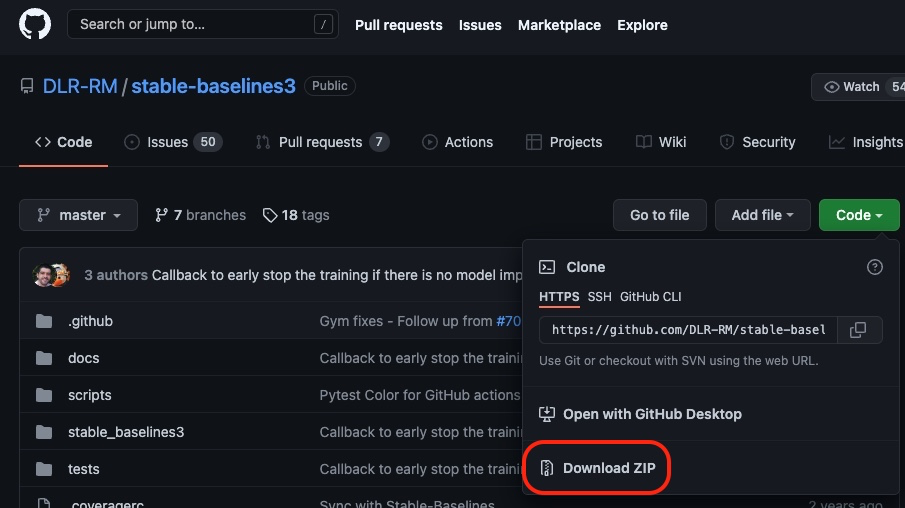This screenshot has height=508, width=905.
Task: Click the clone URL text field
Action: click(688, 330)
